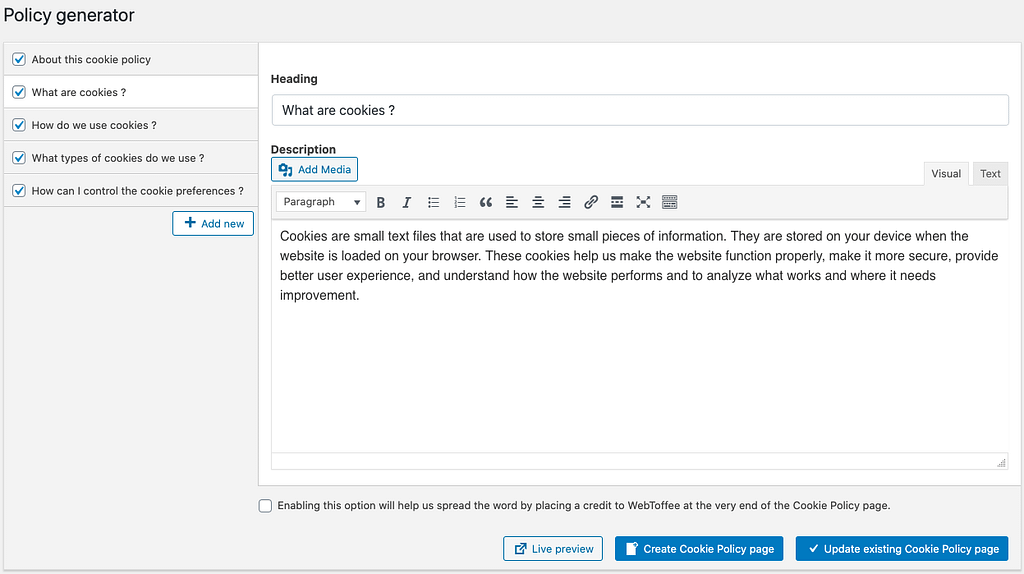Open Live preview

point(553,549)
